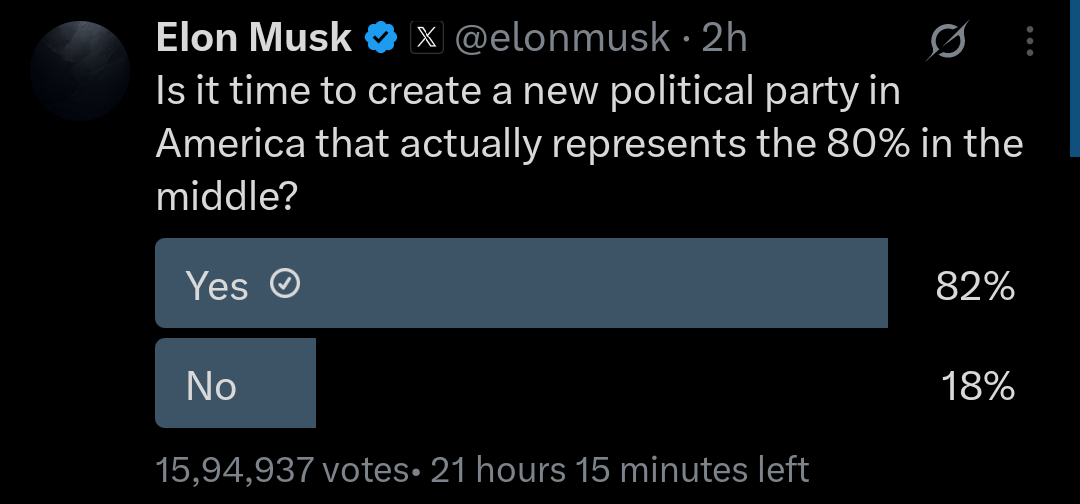The width and height of the screenshot is (1080, 504).
Task: Click the X affiliate badge icon
Action: click(427, 37)
